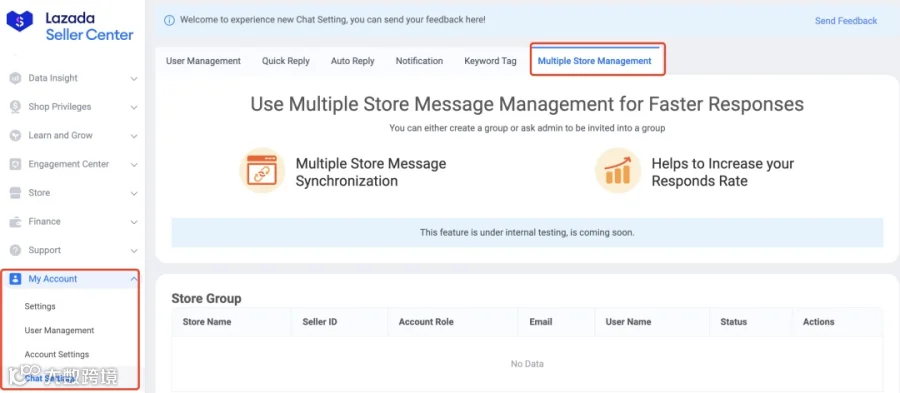This screenshot has width=900, height=393.
Task: Click the My Account person icon
Action: click(x=15, y=279)
